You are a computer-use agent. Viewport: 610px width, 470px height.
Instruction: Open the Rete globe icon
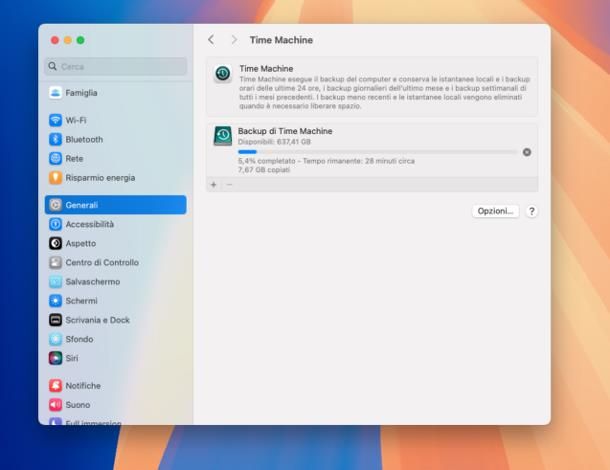coord(55,158)
